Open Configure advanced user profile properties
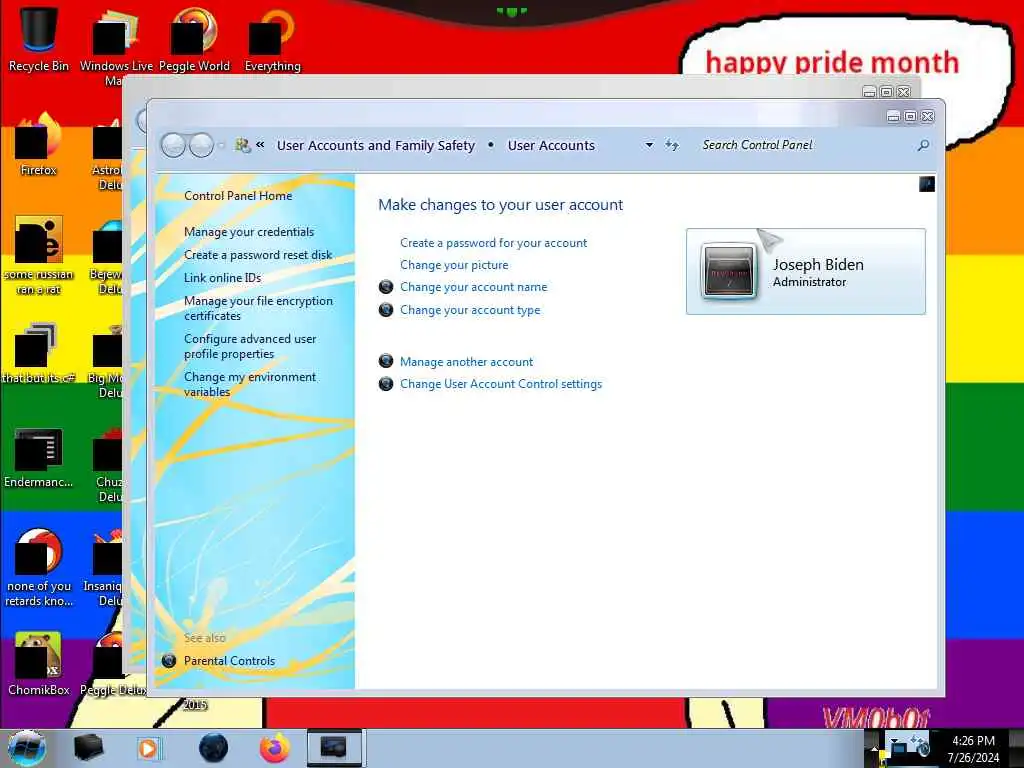Screen dimensions: 1024x768 [250, 346]
